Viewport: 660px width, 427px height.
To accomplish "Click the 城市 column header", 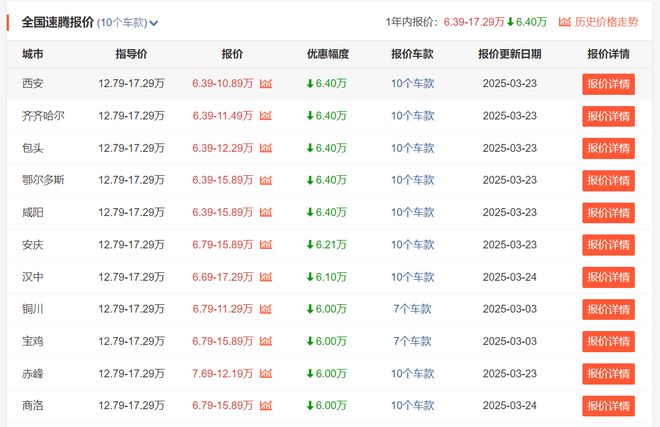I will coord(32,54).
